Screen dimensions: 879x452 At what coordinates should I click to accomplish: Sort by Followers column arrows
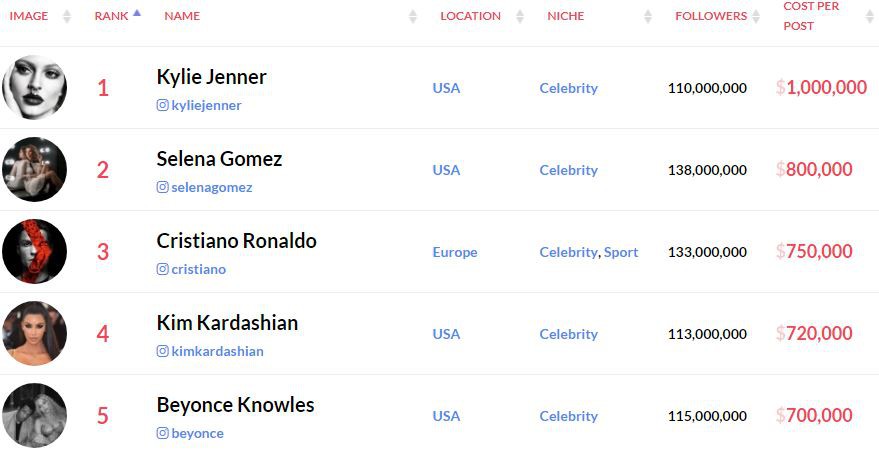coord(756,16)
